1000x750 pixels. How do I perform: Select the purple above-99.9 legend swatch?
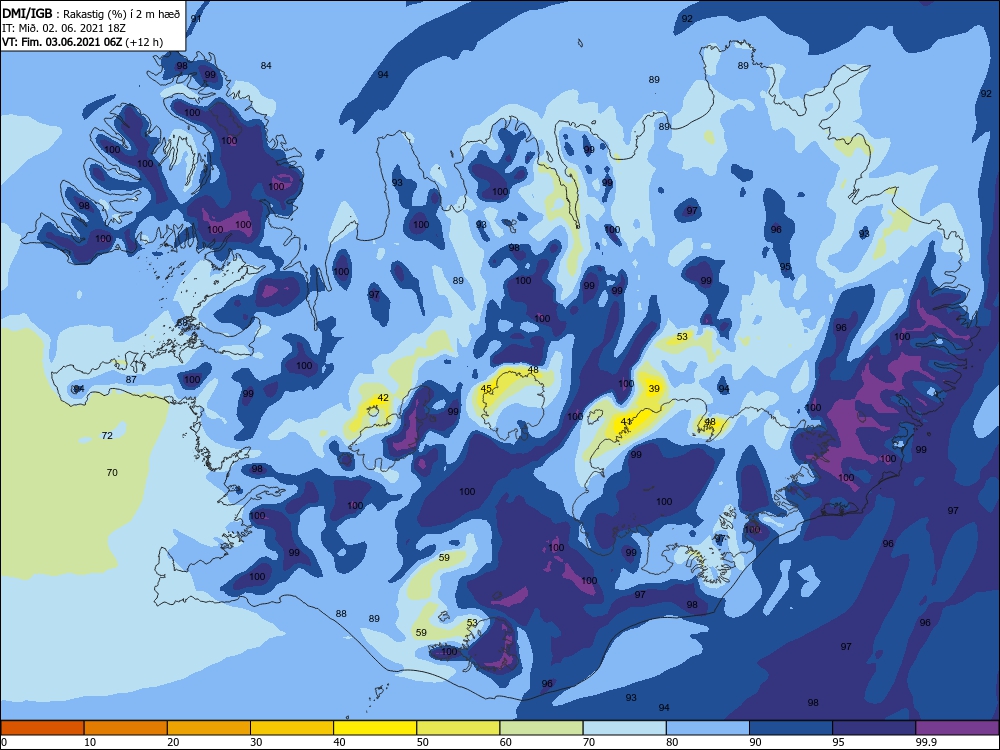[x=957, y=728]
